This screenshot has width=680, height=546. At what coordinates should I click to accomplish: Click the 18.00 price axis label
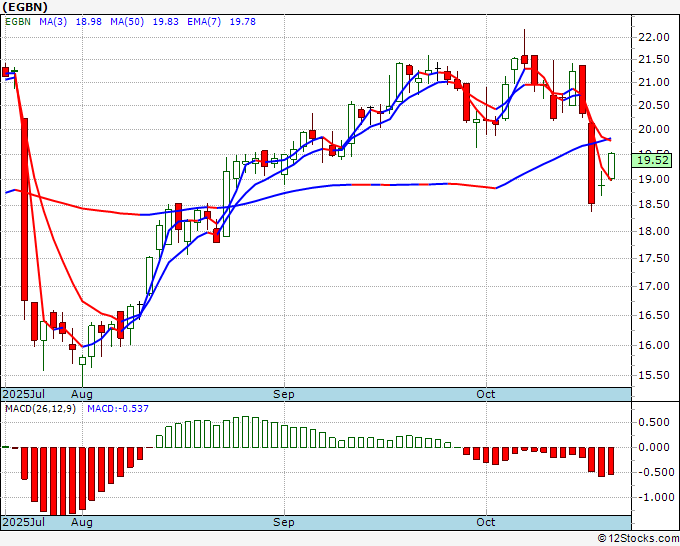click(x=654, y=232)
